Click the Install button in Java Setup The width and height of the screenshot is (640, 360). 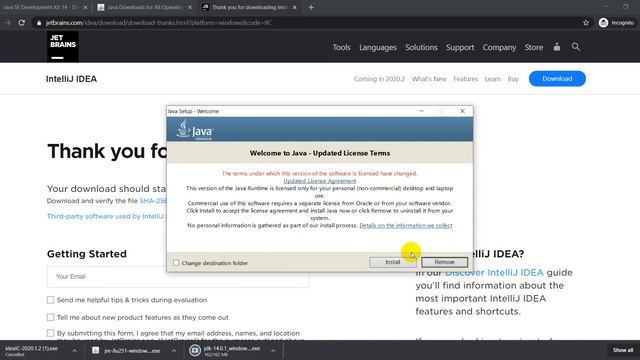click(x=393, y=262)
